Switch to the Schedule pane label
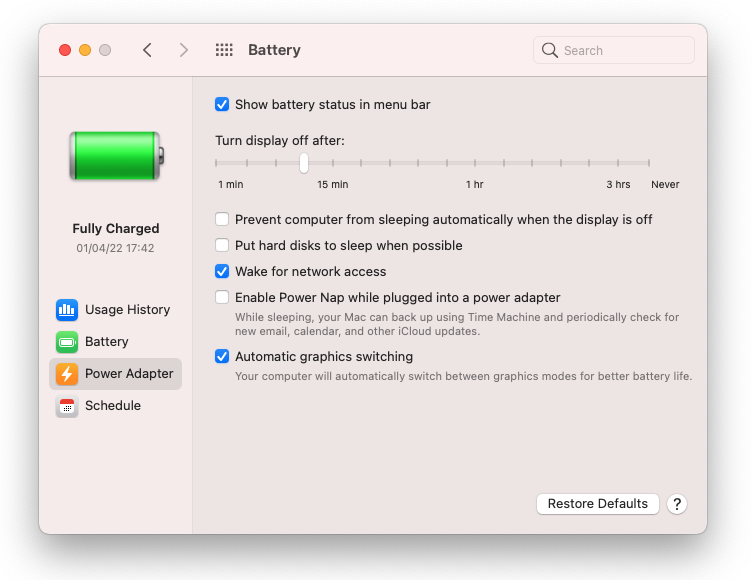Viewport: 752px width, 580px height. tap(112, 406)
